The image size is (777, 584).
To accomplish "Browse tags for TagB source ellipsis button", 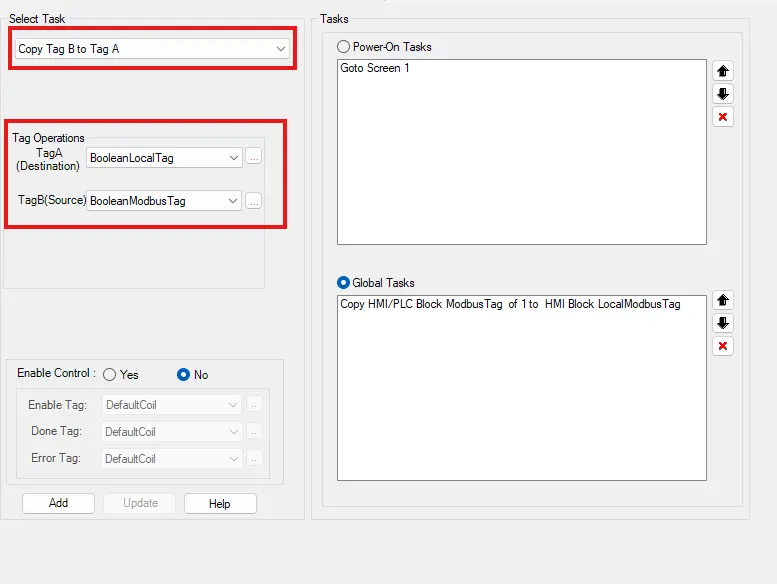I will pos(254,201).
